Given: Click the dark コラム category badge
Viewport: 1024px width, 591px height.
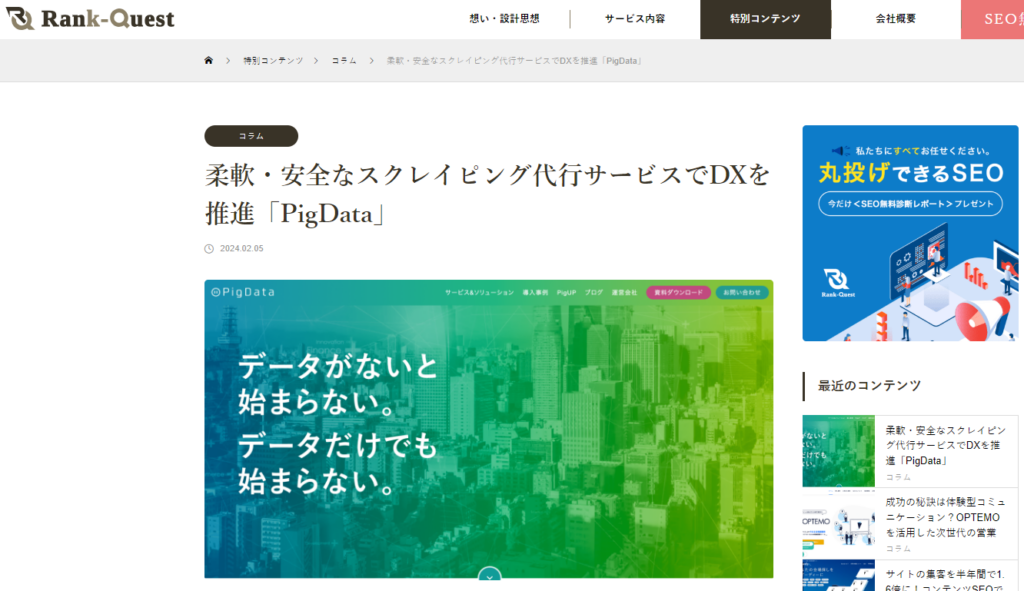Looking at the screenshot, I should (x=251, y=136).
